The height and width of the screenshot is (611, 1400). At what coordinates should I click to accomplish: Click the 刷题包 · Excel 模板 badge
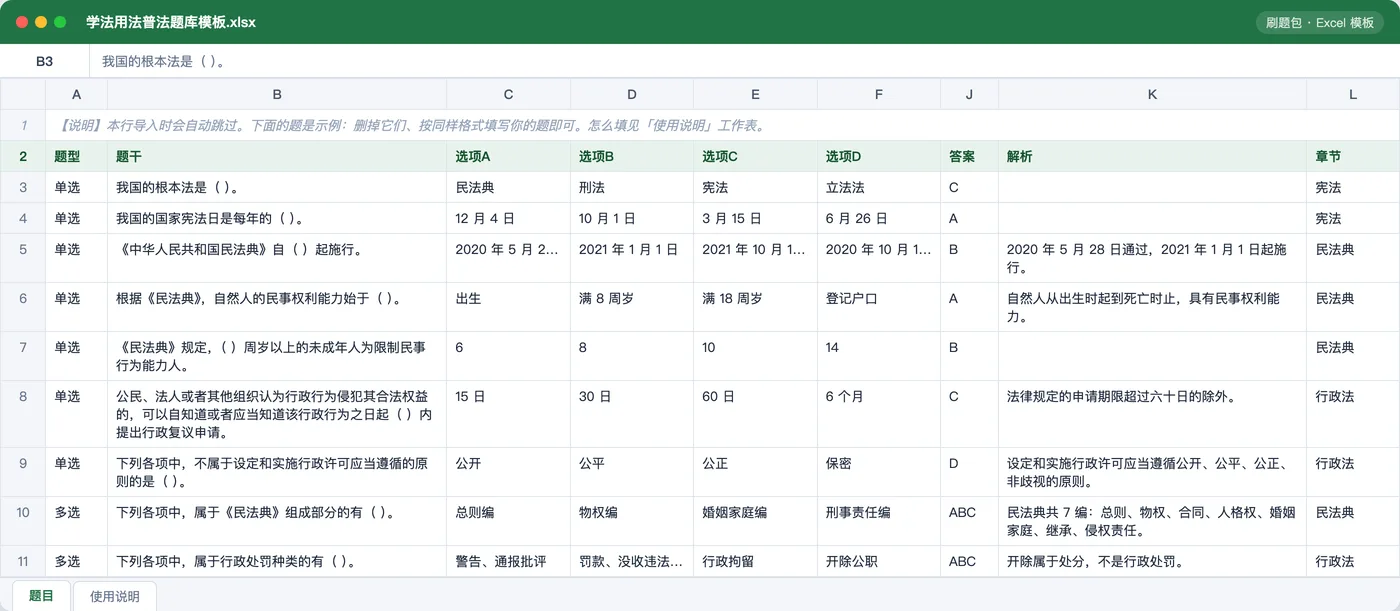click(1319, 22)
